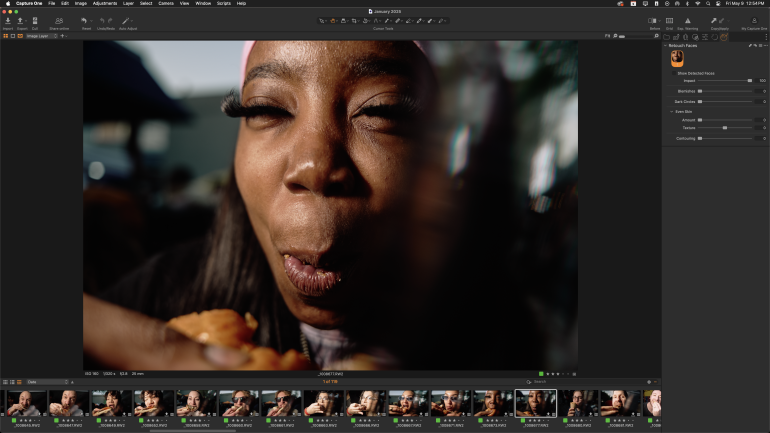Open the Adjustments menu
Screen dimensions: 770x433
tap(105, 3)
